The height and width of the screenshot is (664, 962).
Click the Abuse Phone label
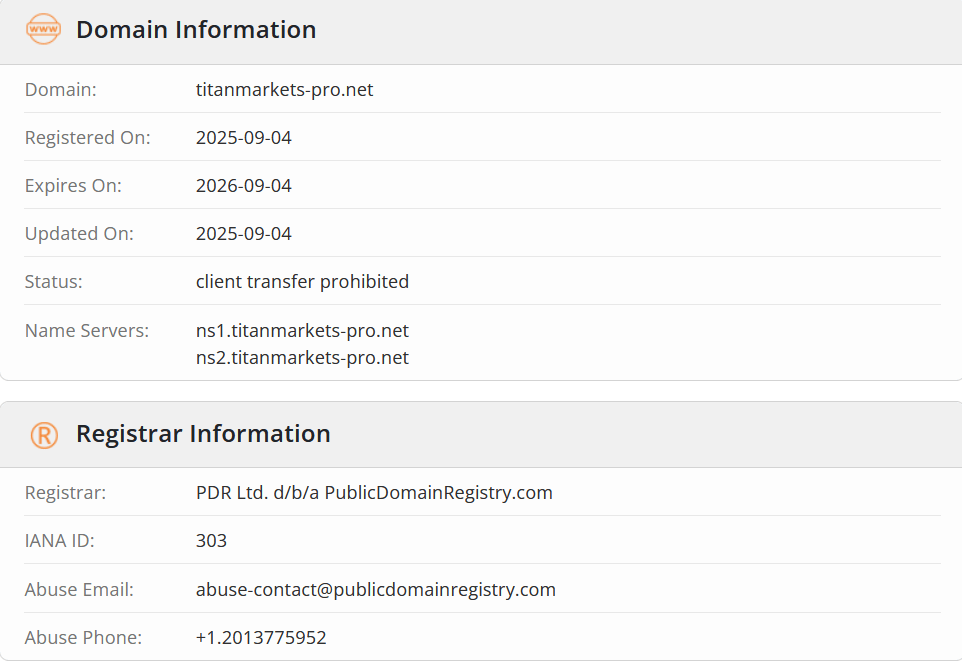click(x=83, y=637)
